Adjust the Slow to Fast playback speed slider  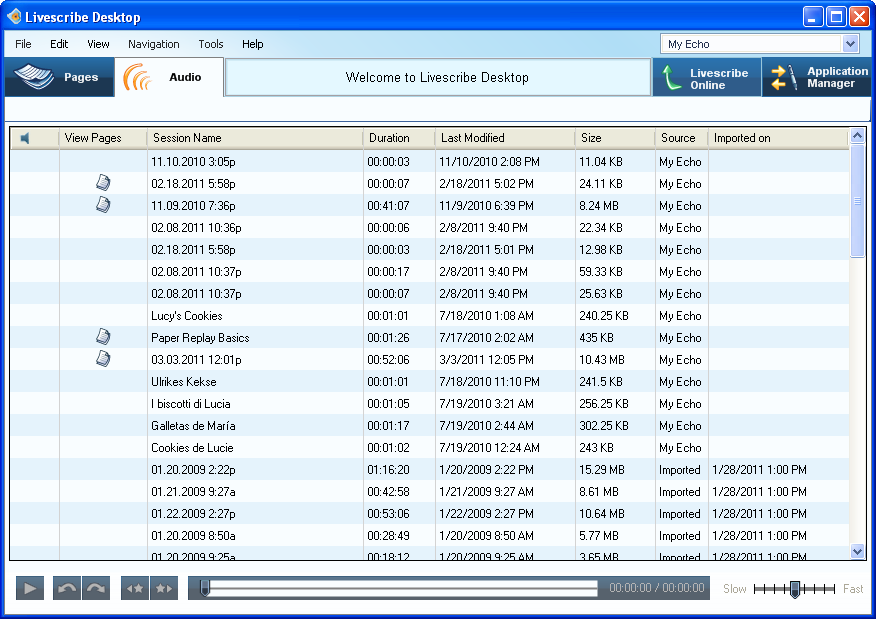coord(794,589)
